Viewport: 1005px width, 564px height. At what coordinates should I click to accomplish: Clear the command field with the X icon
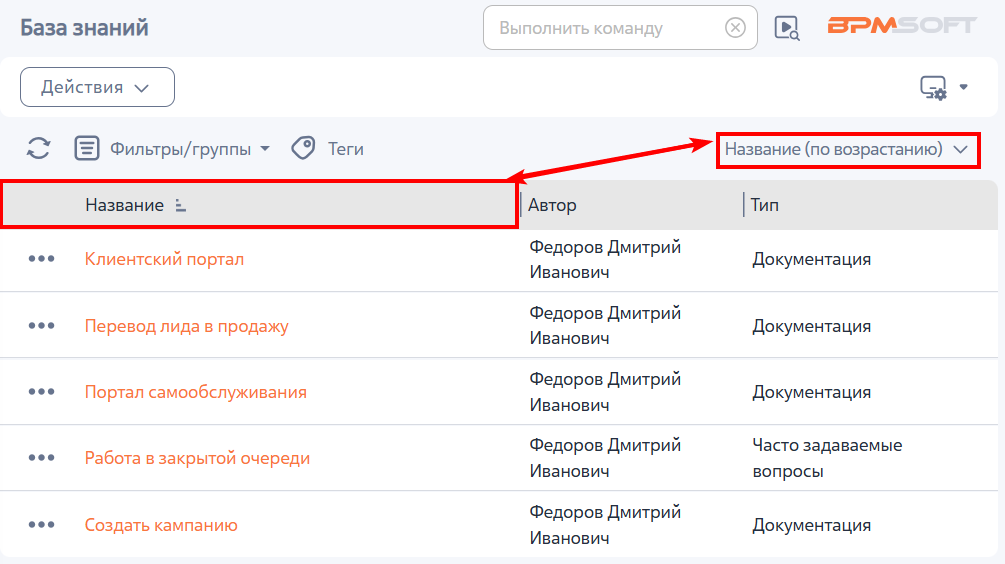pos(735,28)
